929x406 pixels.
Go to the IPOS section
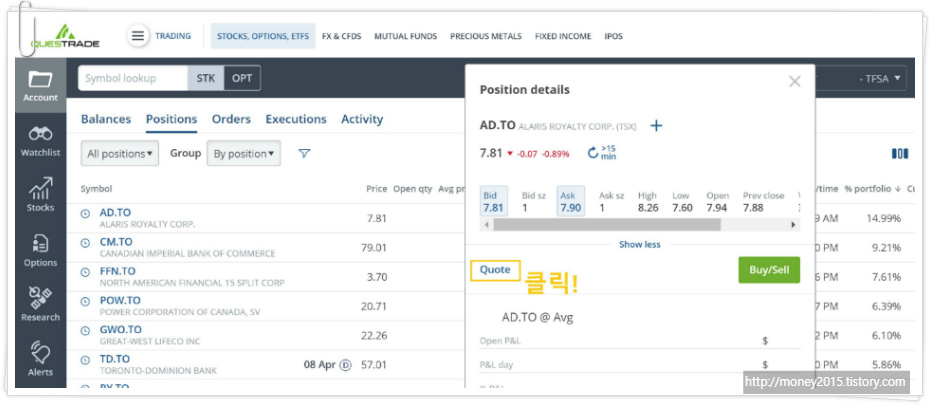613,36
